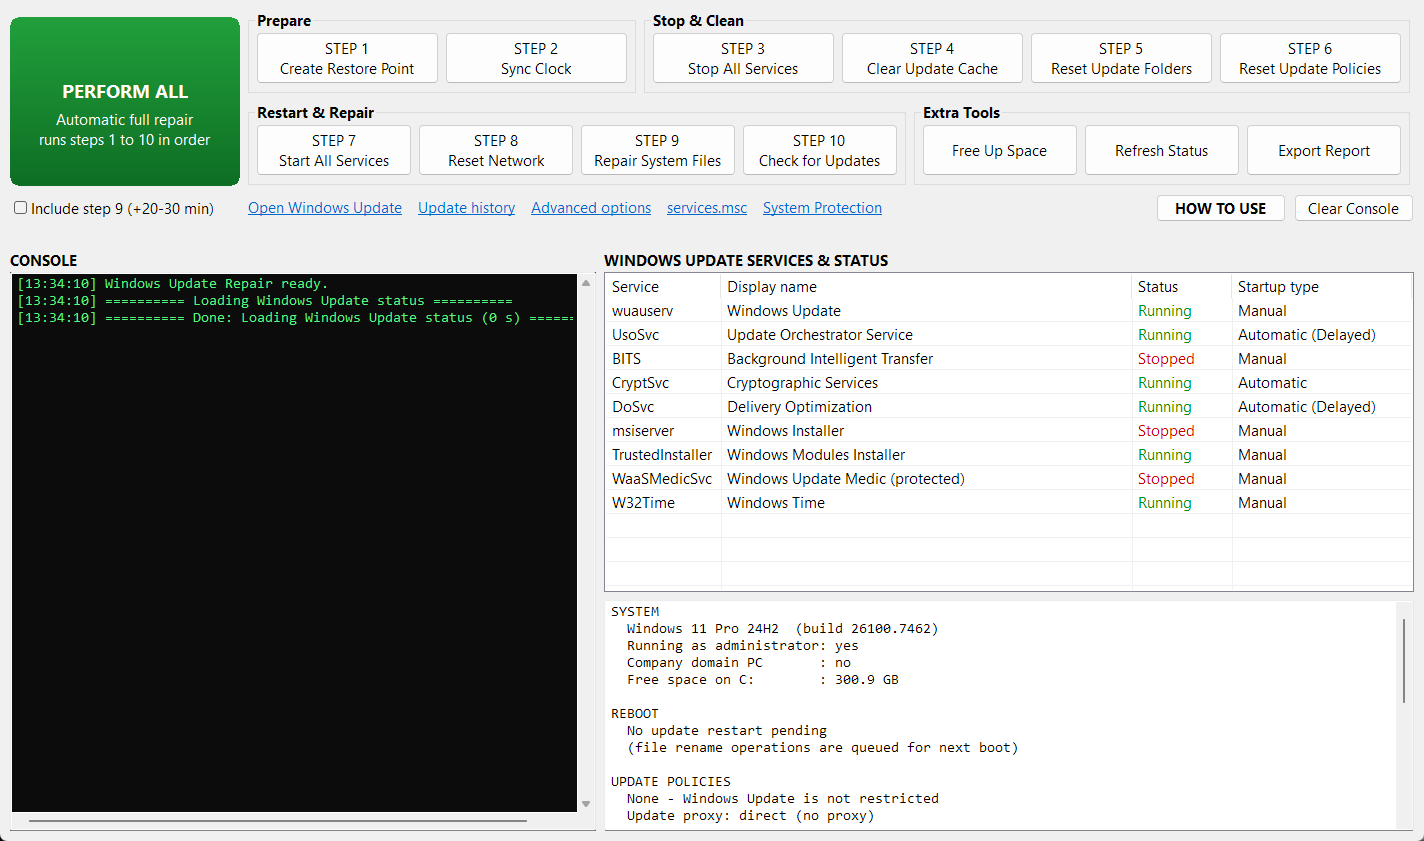The image size is (1424, 841).
Task: Click the Clear Console button
Action: pyautogui.click(x=1354, y=208)
